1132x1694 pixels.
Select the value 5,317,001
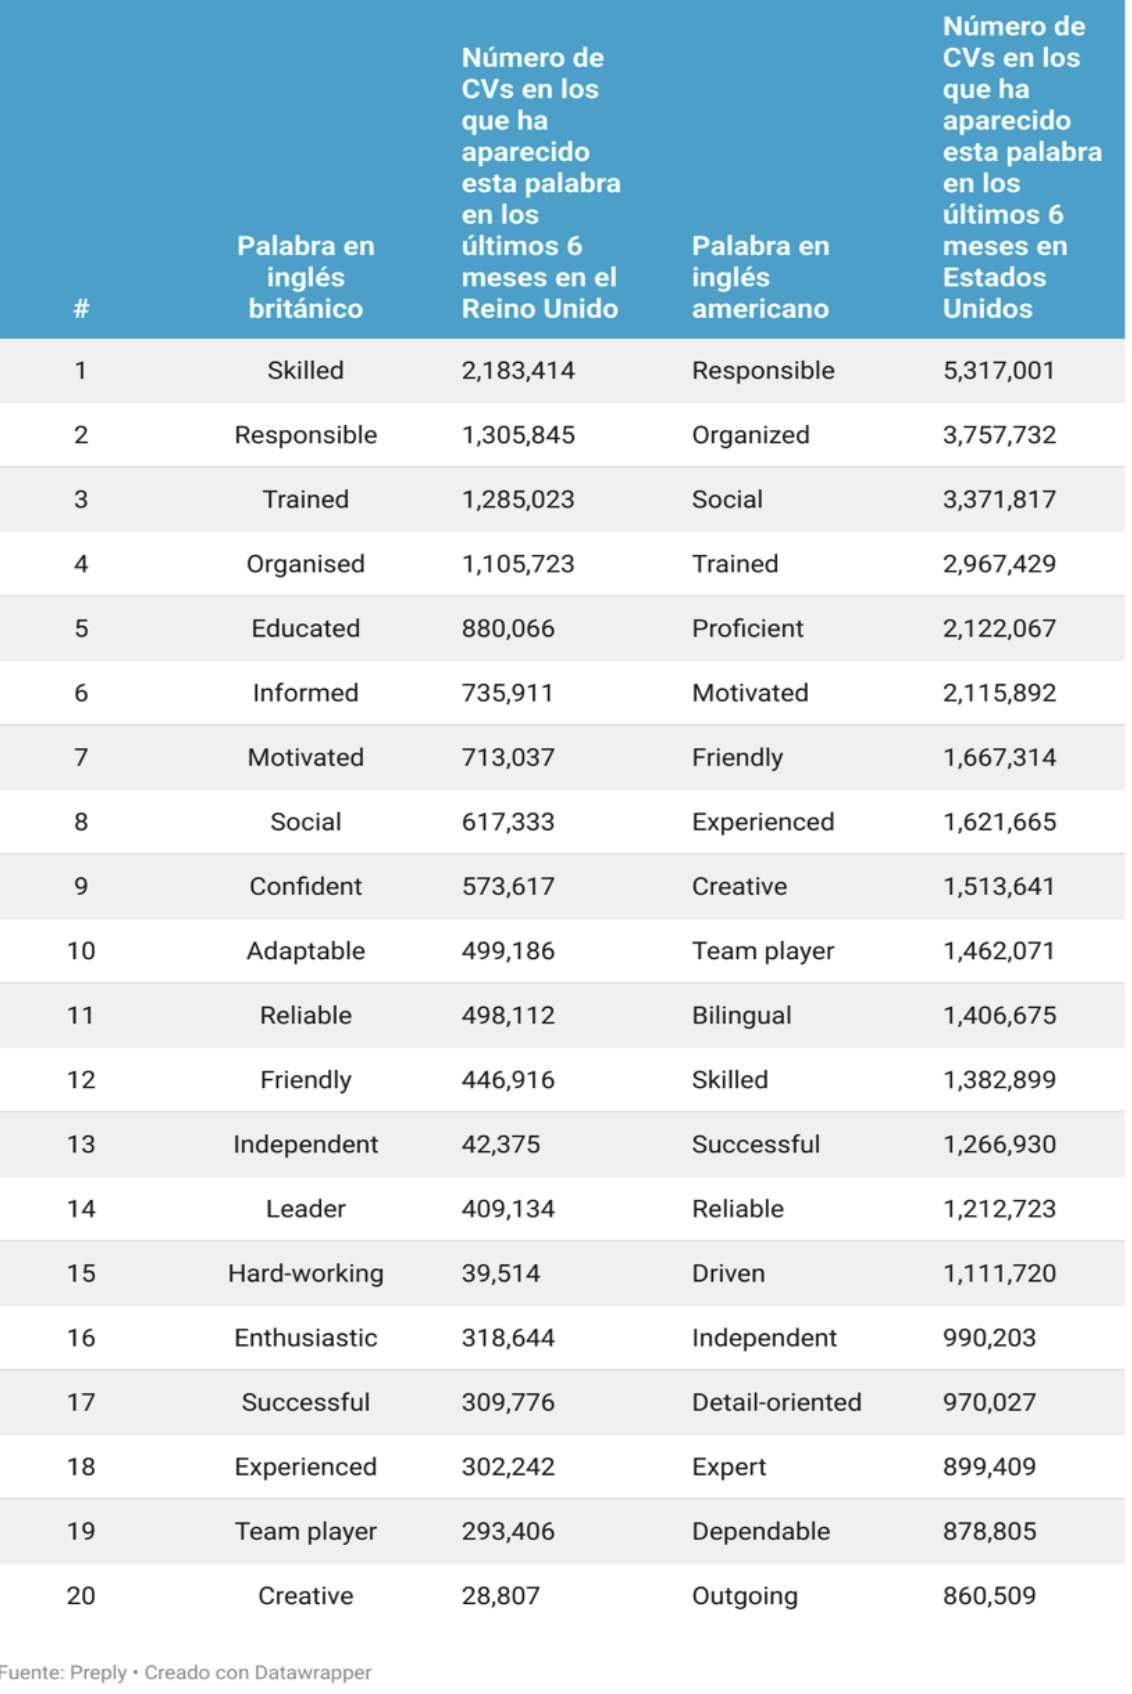tap(998, 370)
